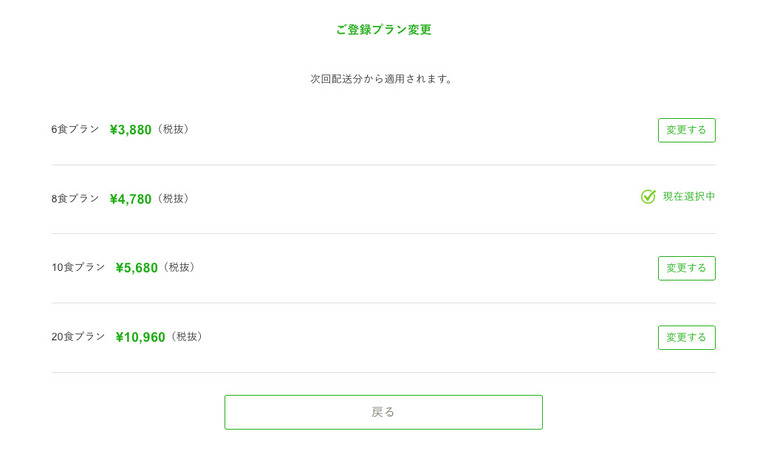Click 変更する for the 10食プラン
Image resolution: width=760 pixels, height=451 pixels.
[686, 268]
